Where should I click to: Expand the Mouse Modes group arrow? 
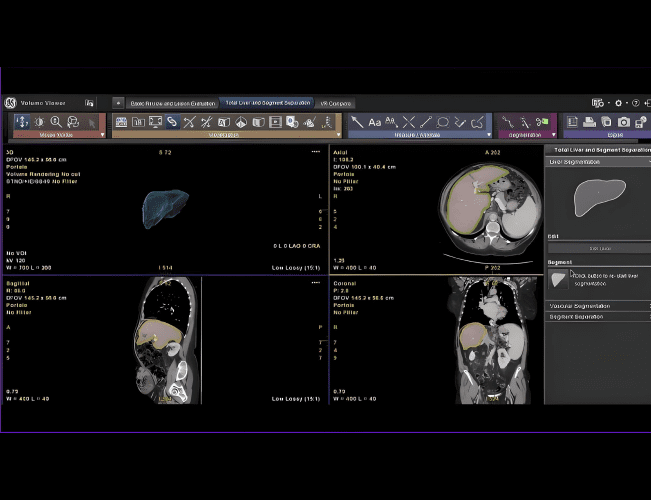(102, 134)
